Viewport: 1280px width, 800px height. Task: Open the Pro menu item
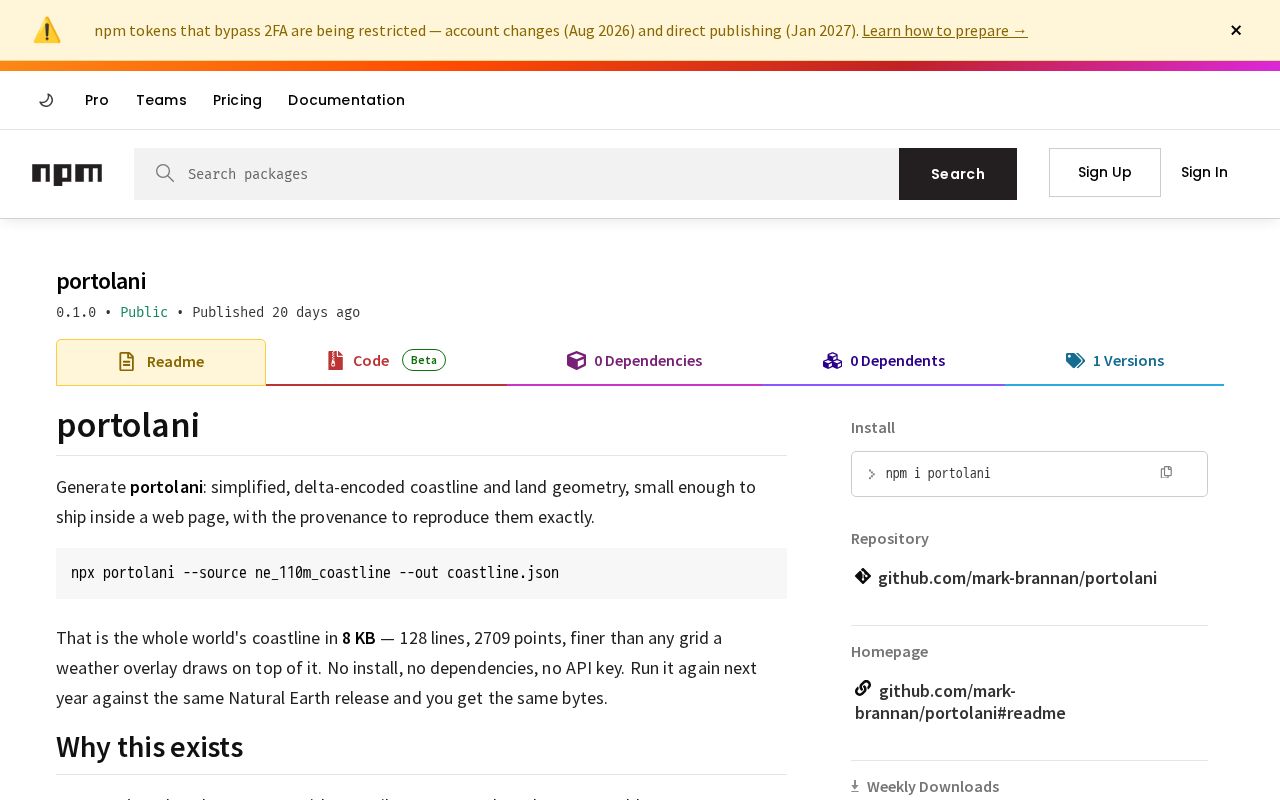pyautogui.click(x=97, y=100)
